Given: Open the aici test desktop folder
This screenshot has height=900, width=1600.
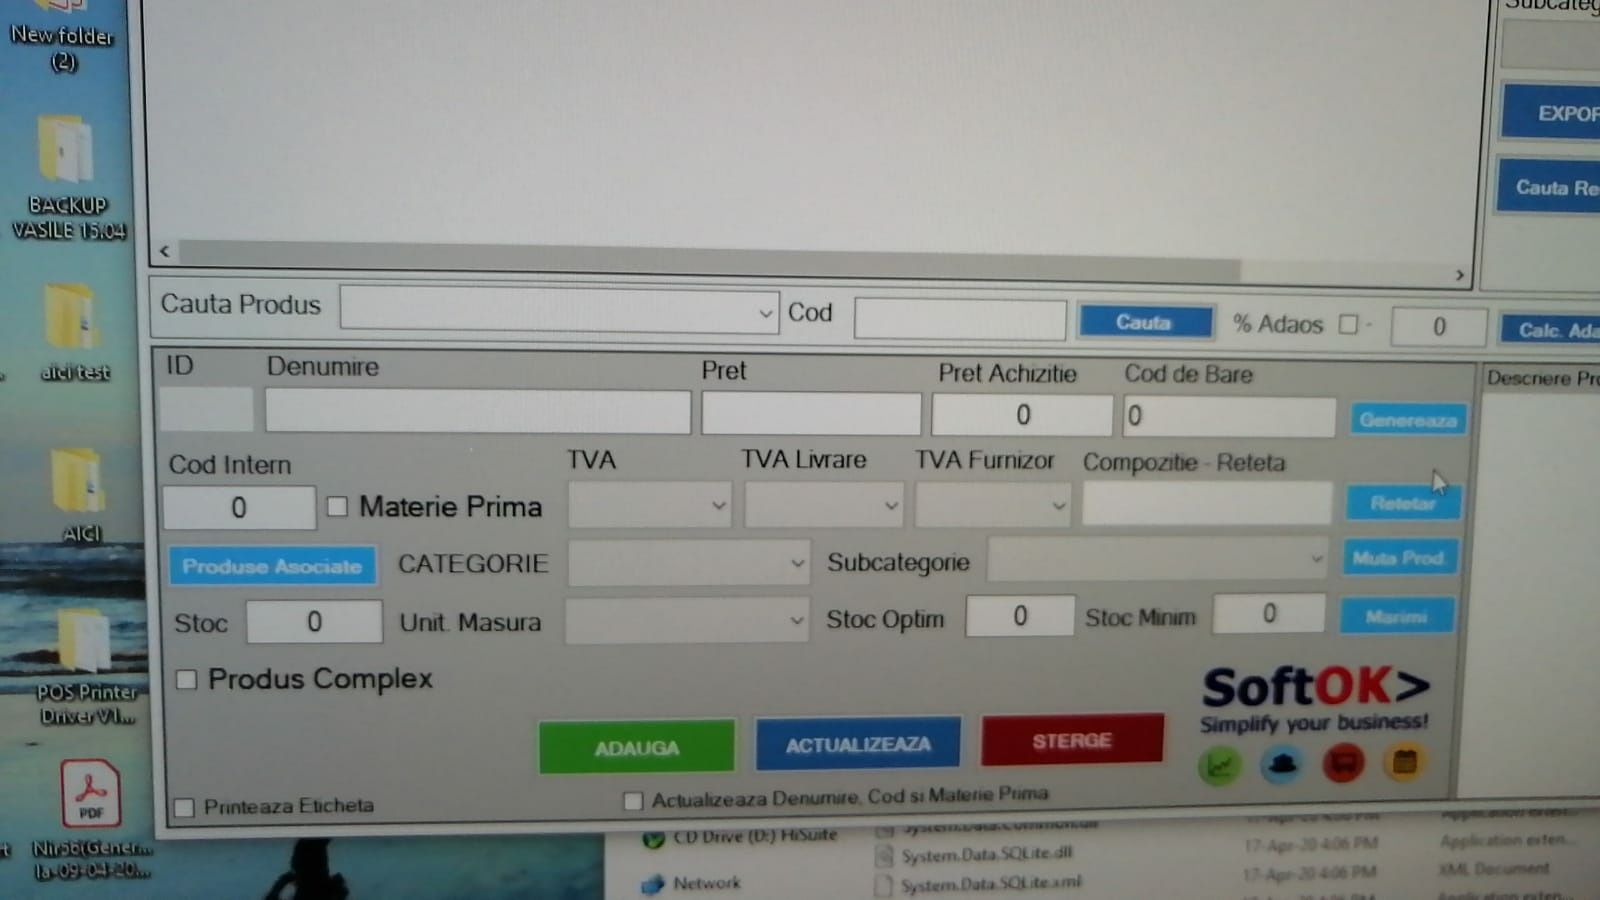Looking at the screenshot, I should pos(73,333).
